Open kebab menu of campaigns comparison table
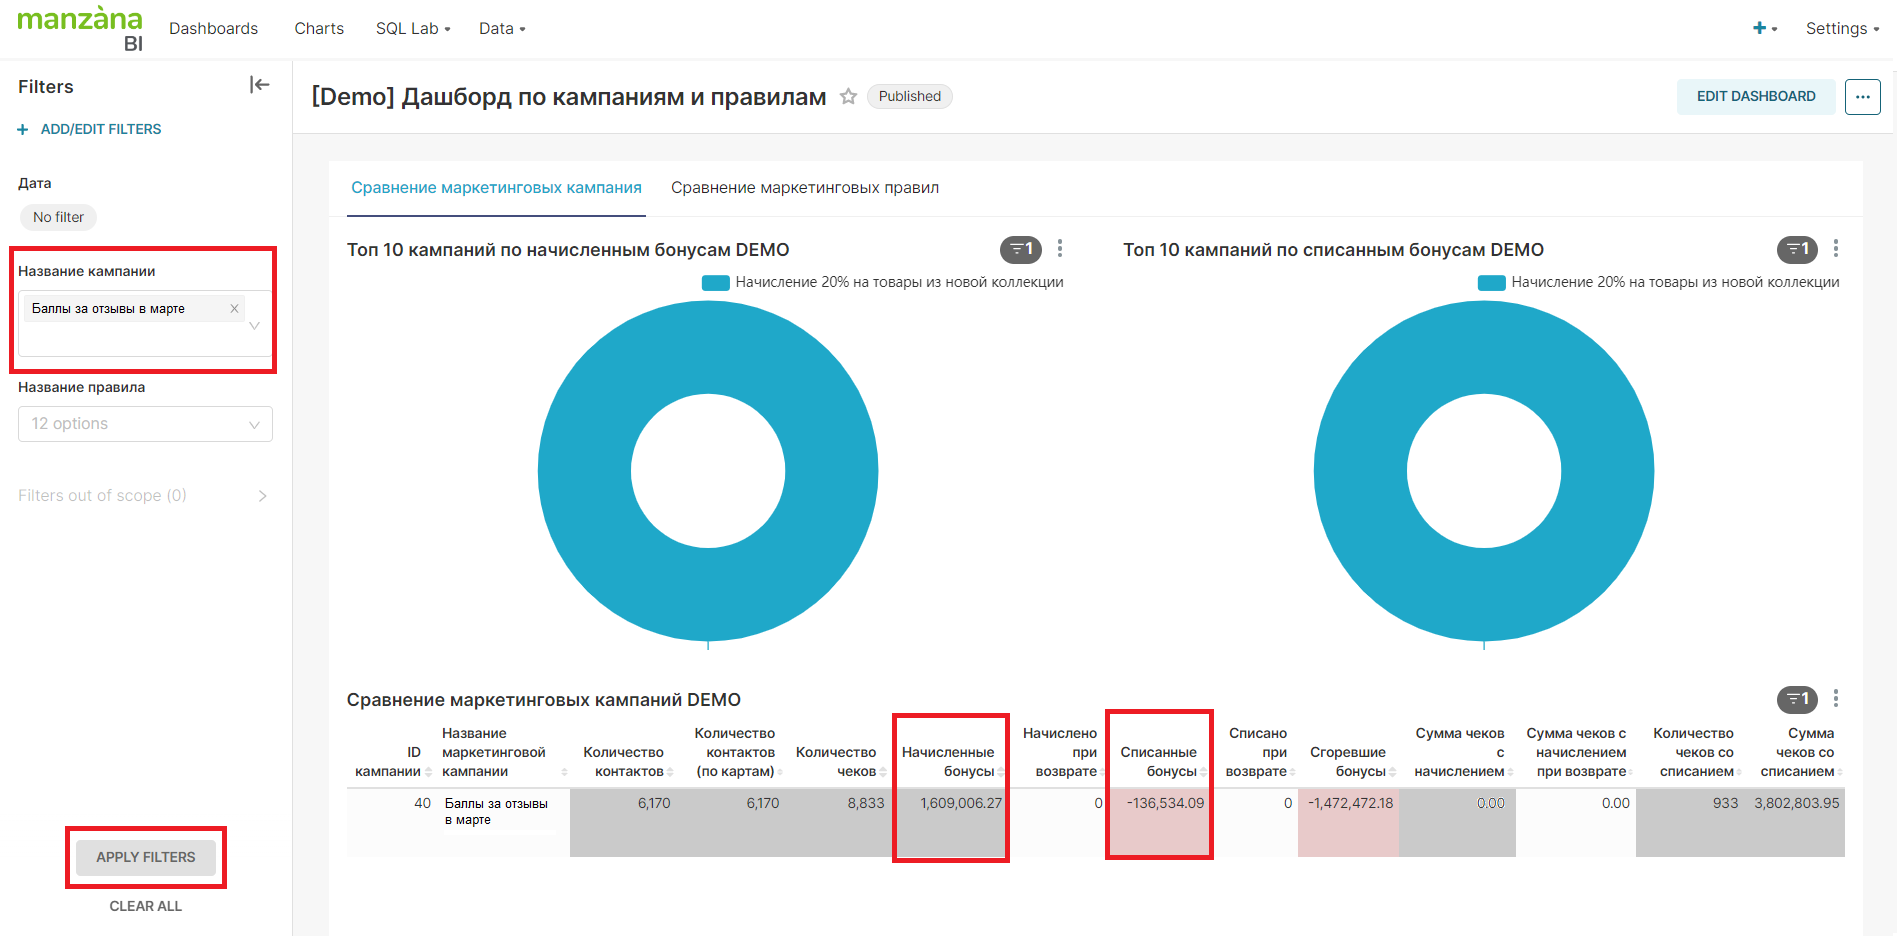 click(1835, 699)
